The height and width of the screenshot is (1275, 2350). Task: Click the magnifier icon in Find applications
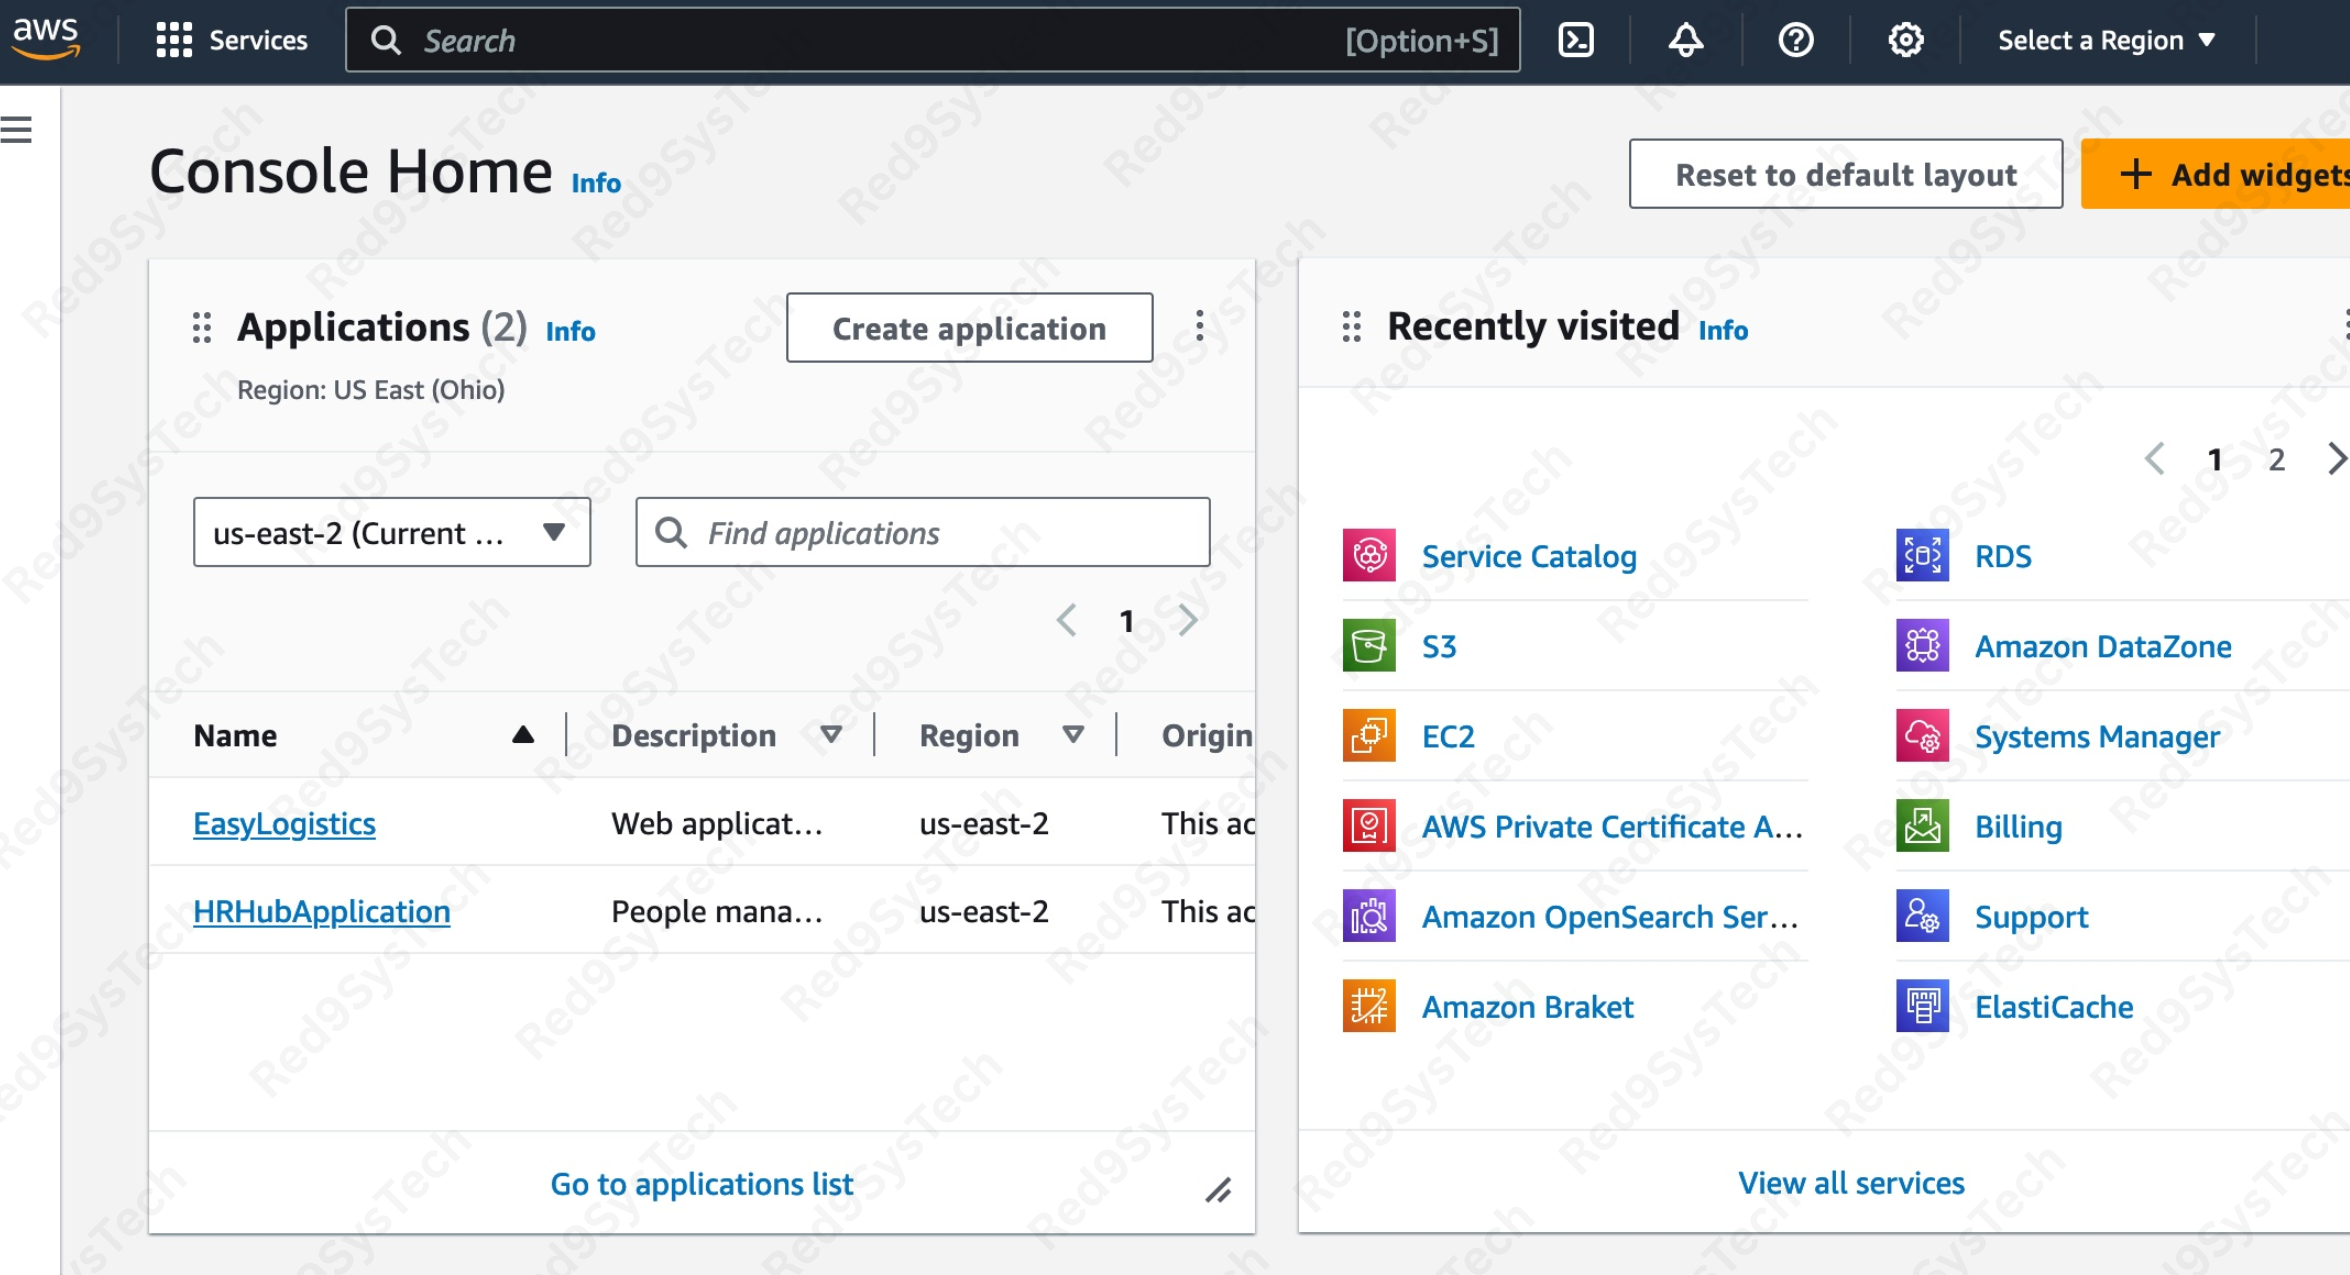pos(671,533)
